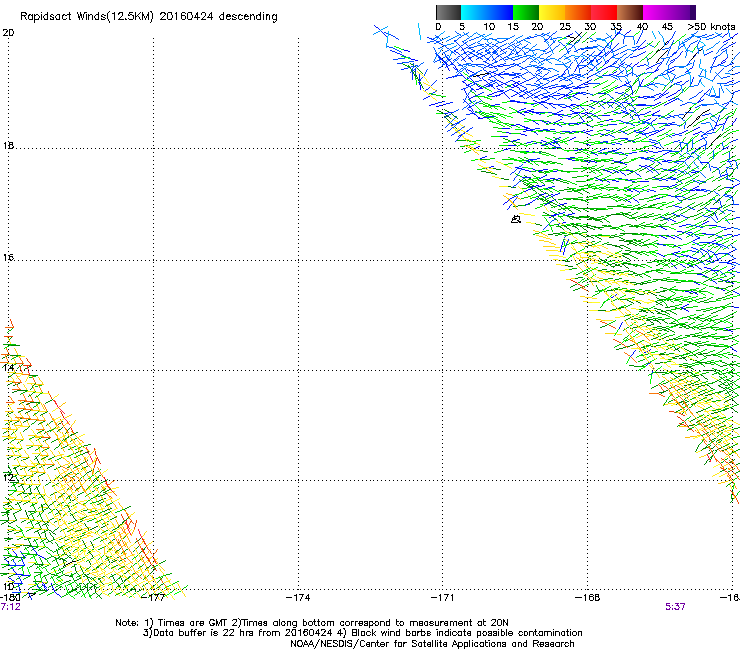Click the note line starting 'Note: 1) Times are GMT'

click(x=312, y=623)
